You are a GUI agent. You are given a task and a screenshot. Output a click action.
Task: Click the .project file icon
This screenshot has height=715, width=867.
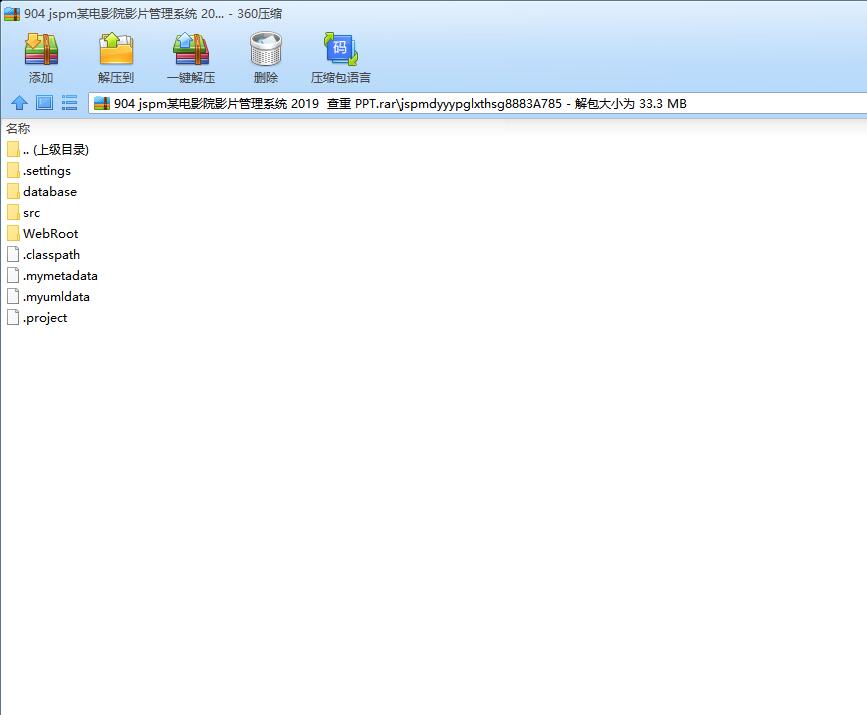(13, 317)
